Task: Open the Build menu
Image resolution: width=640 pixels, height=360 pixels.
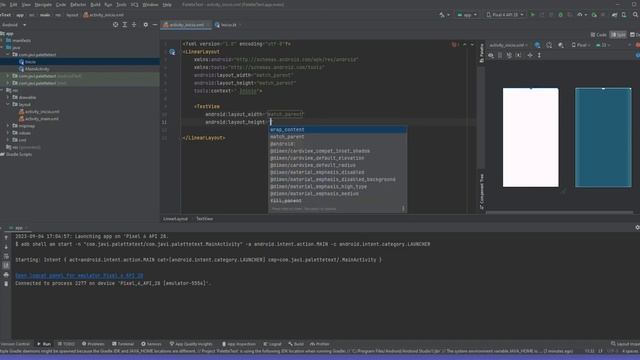Action: pyautogui.click(x=95, y=4)
